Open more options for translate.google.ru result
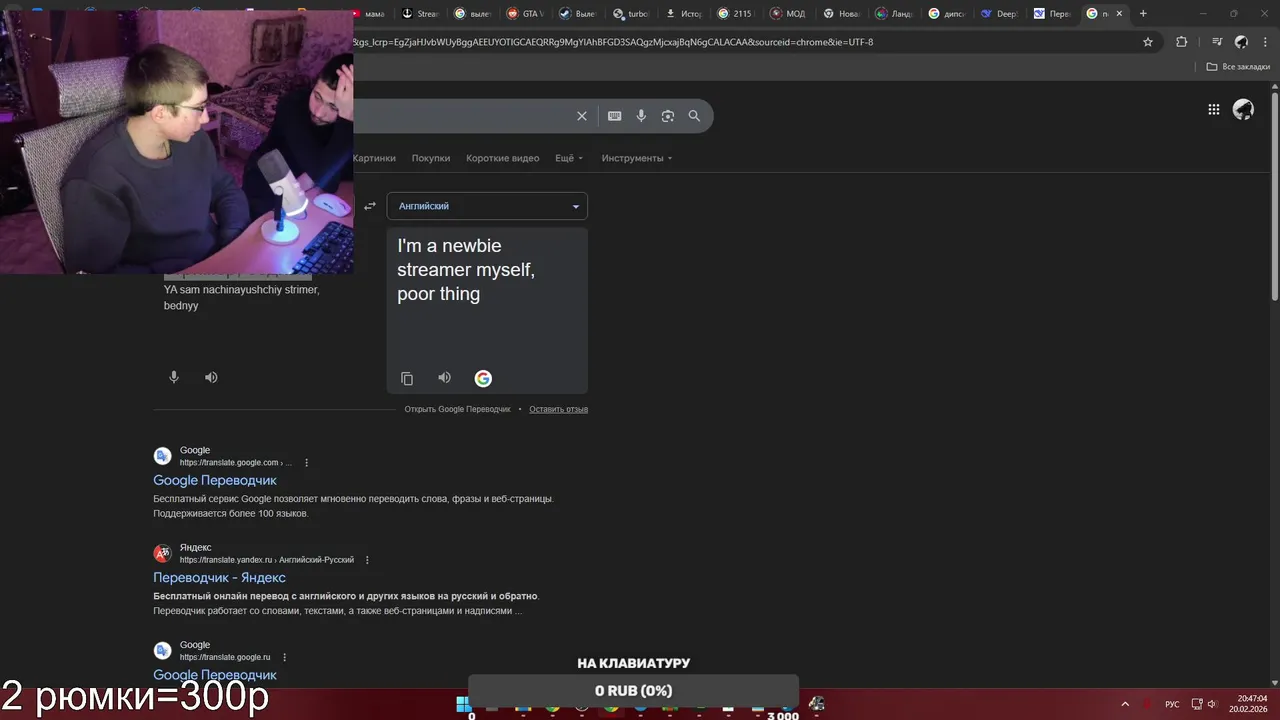 click(x=285, y=657)
